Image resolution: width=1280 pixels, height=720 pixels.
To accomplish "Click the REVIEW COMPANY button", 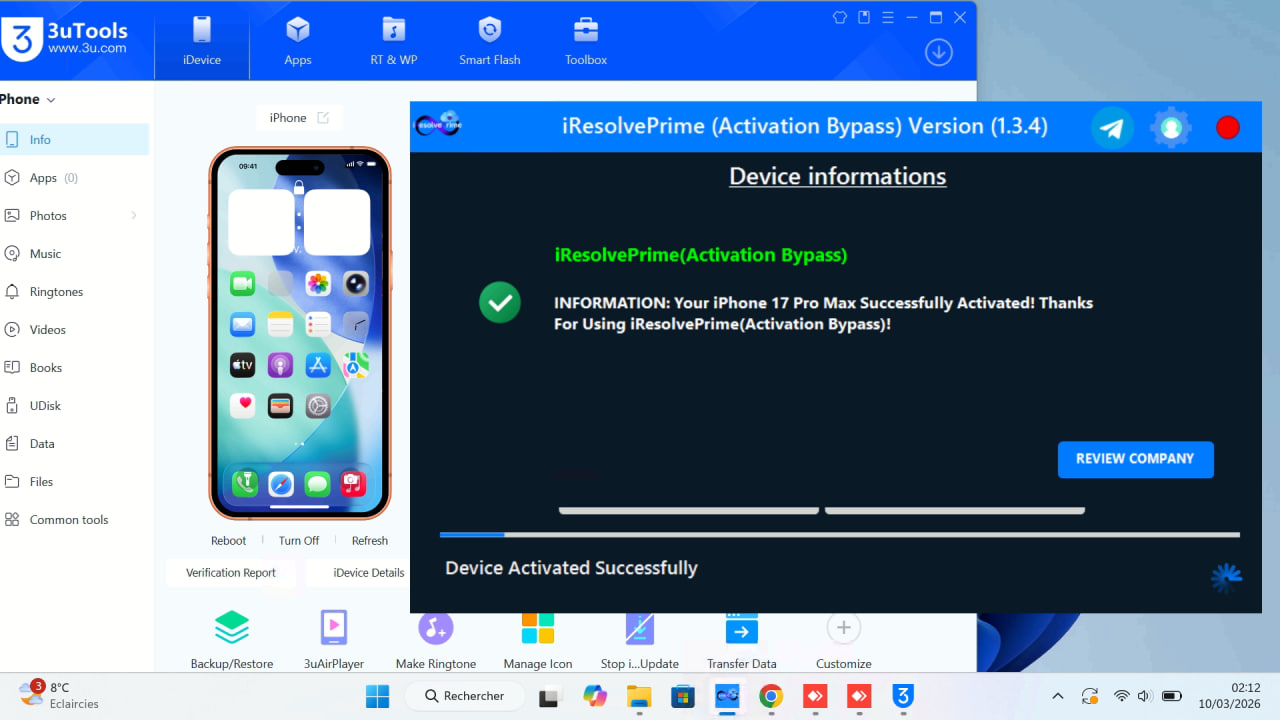I will pyautogui.click(x=1136, y=459).
